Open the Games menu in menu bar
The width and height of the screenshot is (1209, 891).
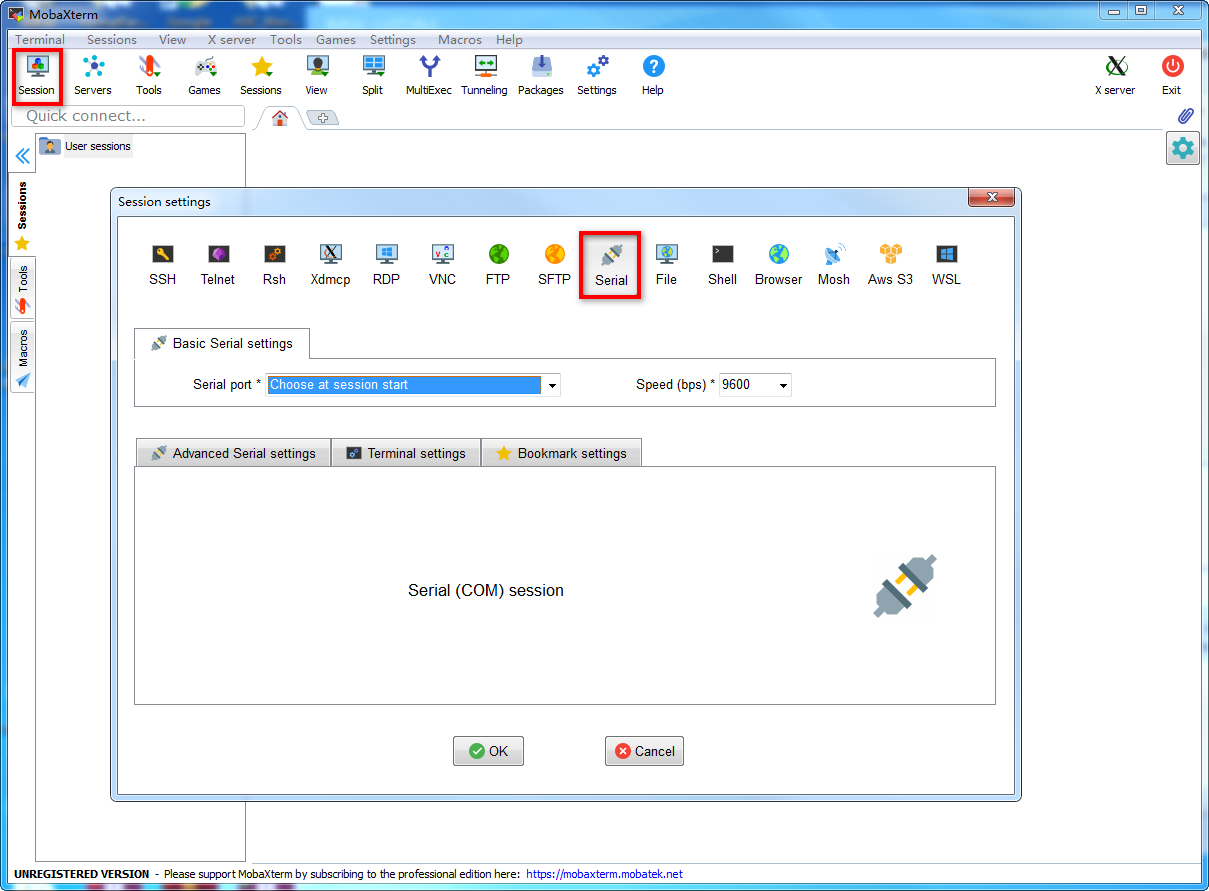336,40
